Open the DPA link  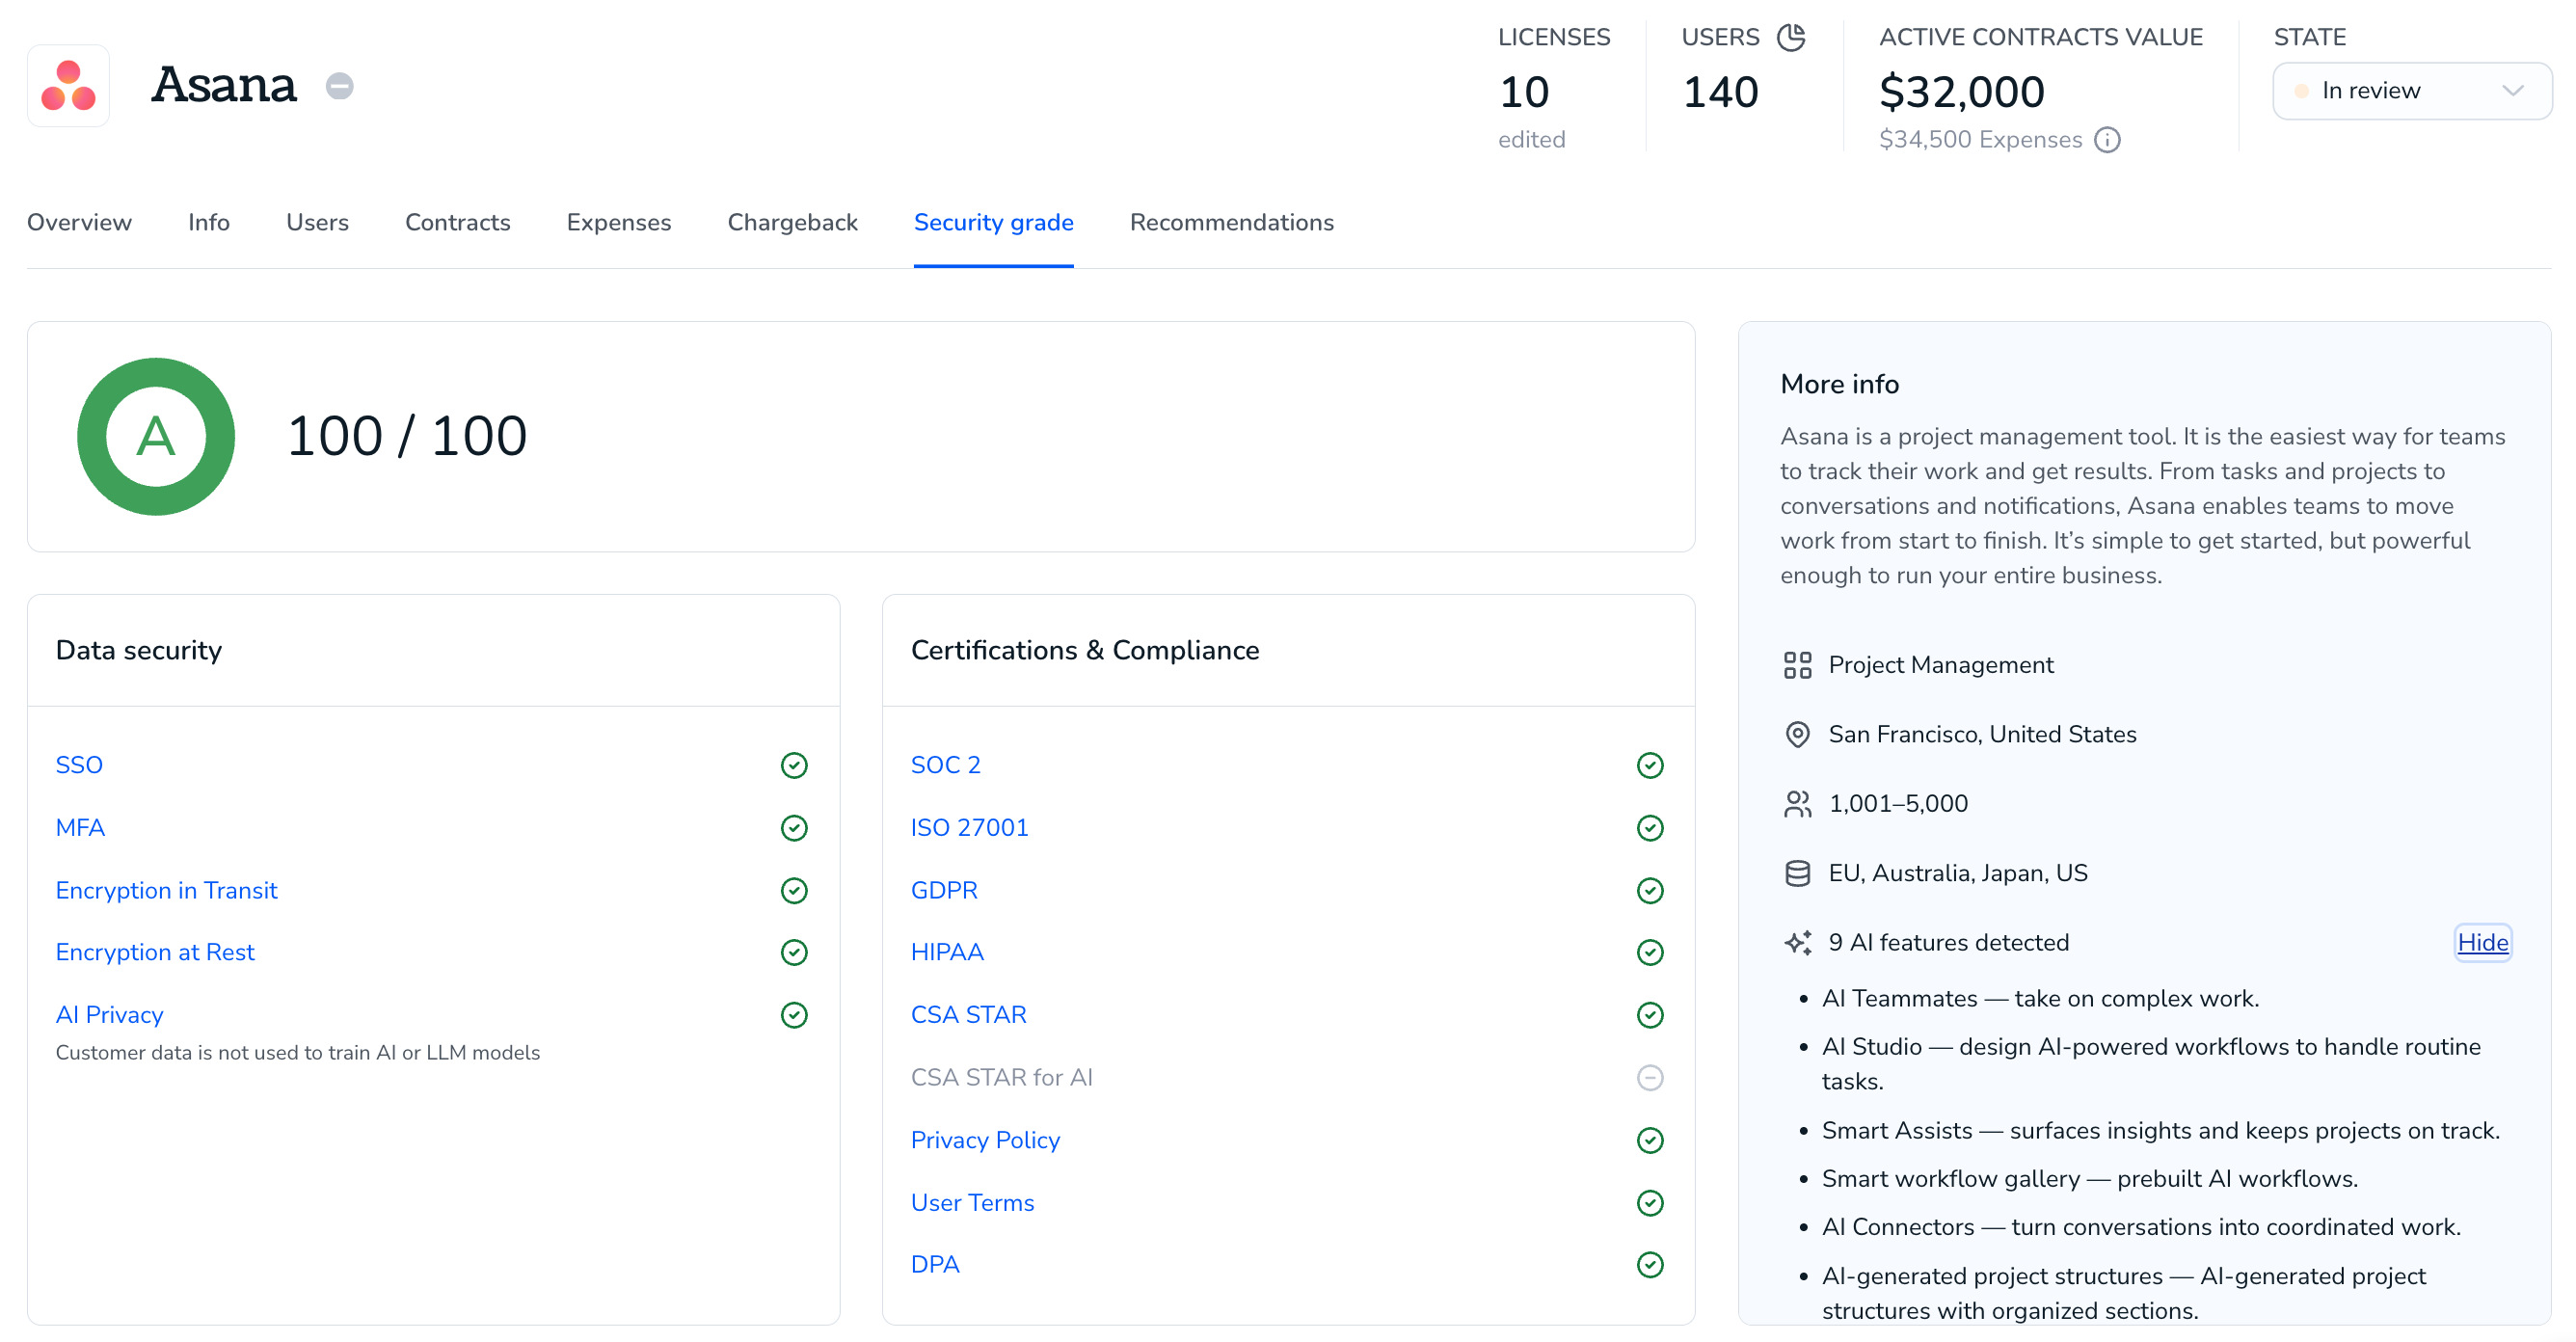click(x=935, y=1265)
